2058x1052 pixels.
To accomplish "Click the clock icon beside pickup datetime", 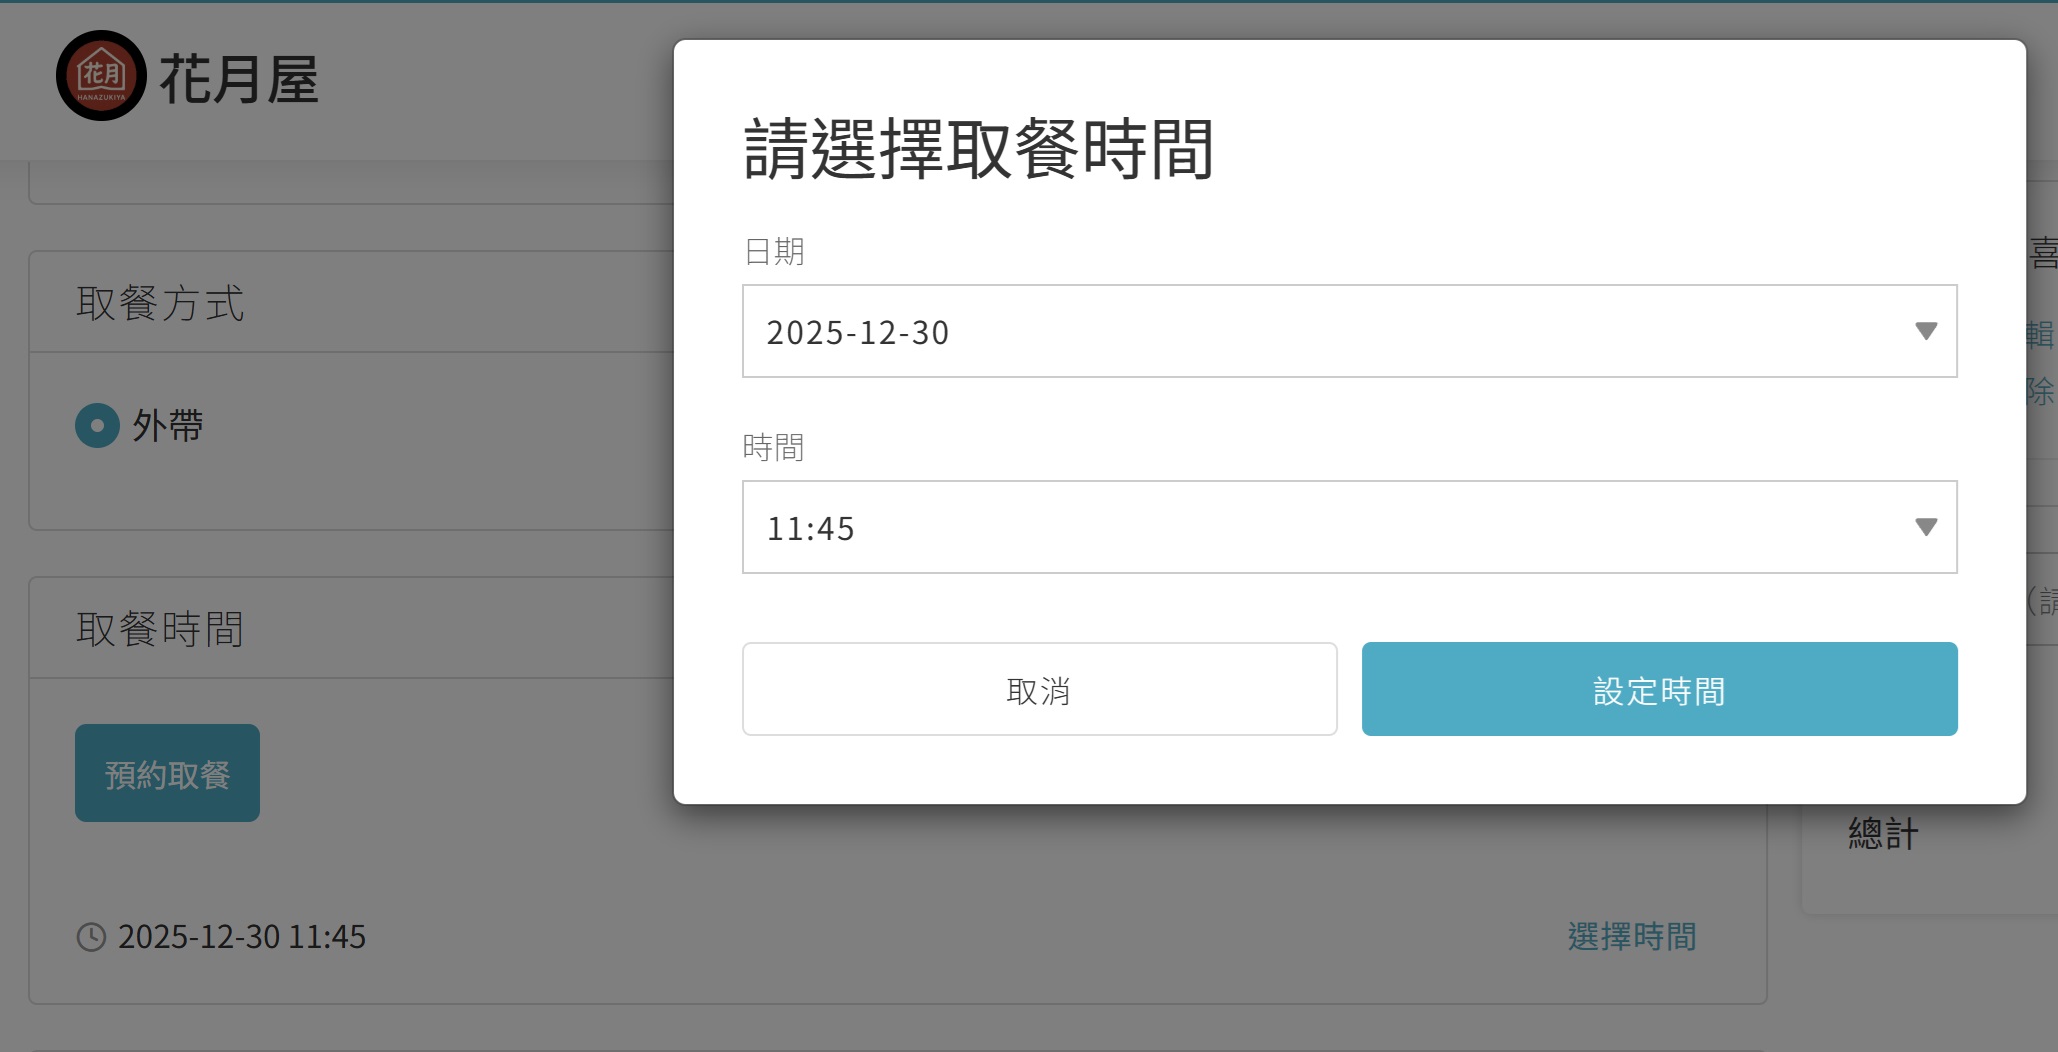I will pos(91,937).
